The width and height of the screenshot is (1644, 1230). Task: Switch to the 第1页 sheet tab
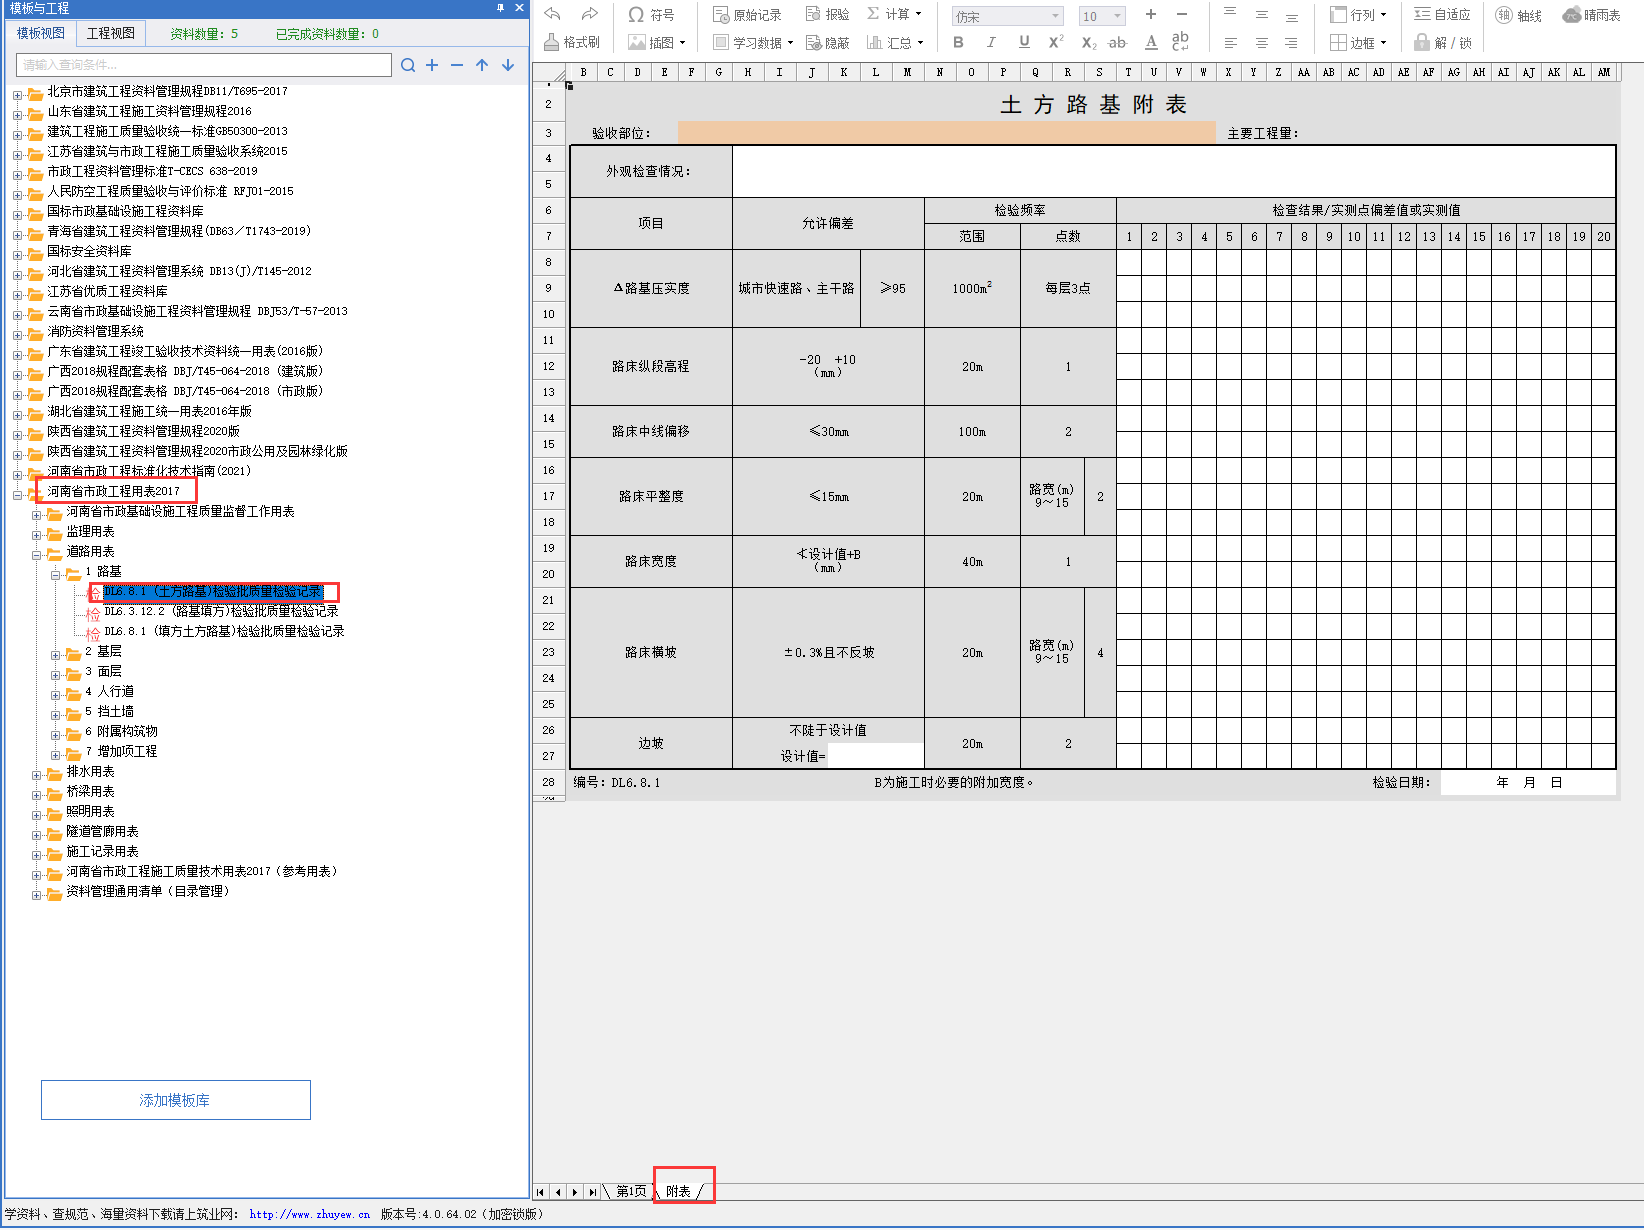[631, 1191]
